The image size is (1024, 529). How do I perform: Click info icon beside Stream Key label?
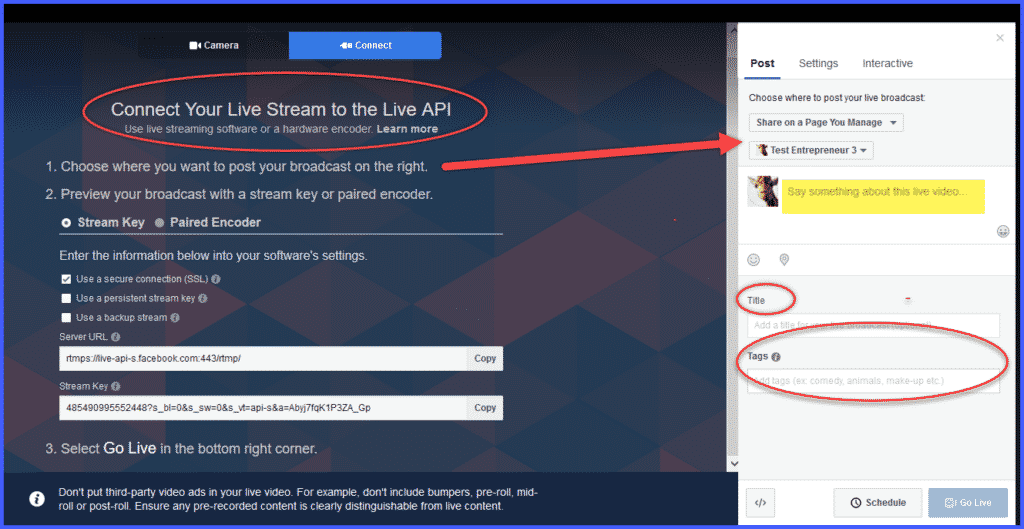tap(116, 386)
